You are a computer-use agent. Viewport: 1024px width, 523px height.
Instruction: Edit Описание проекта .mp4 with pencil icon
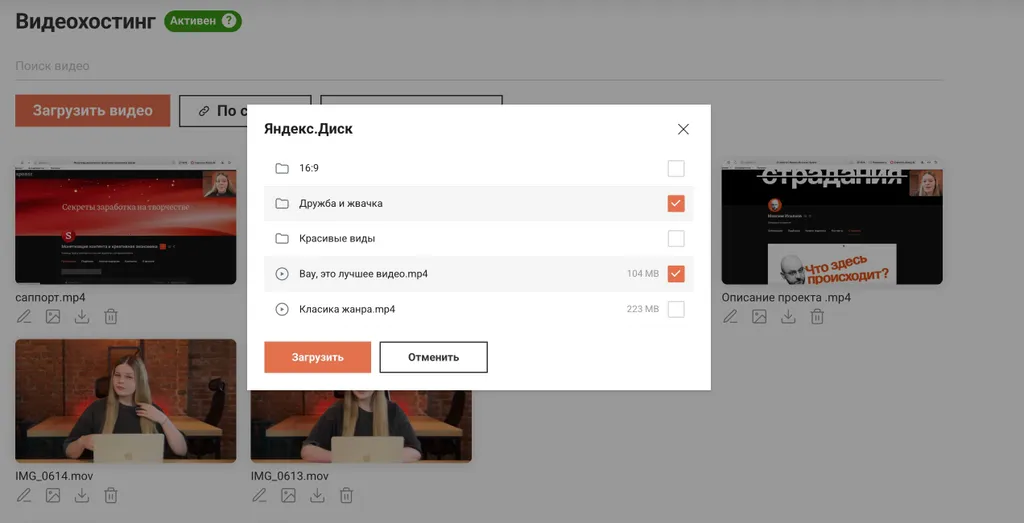(729, 317)
